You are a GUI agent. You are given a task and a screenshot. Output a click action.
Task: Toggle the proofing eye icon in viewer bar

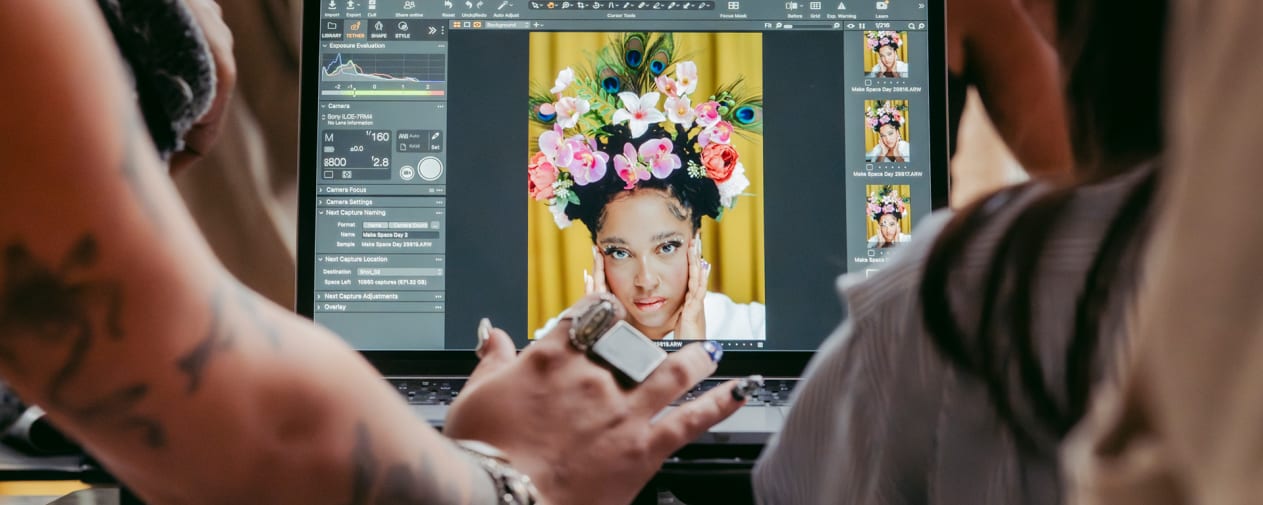(x=477, y=25)
